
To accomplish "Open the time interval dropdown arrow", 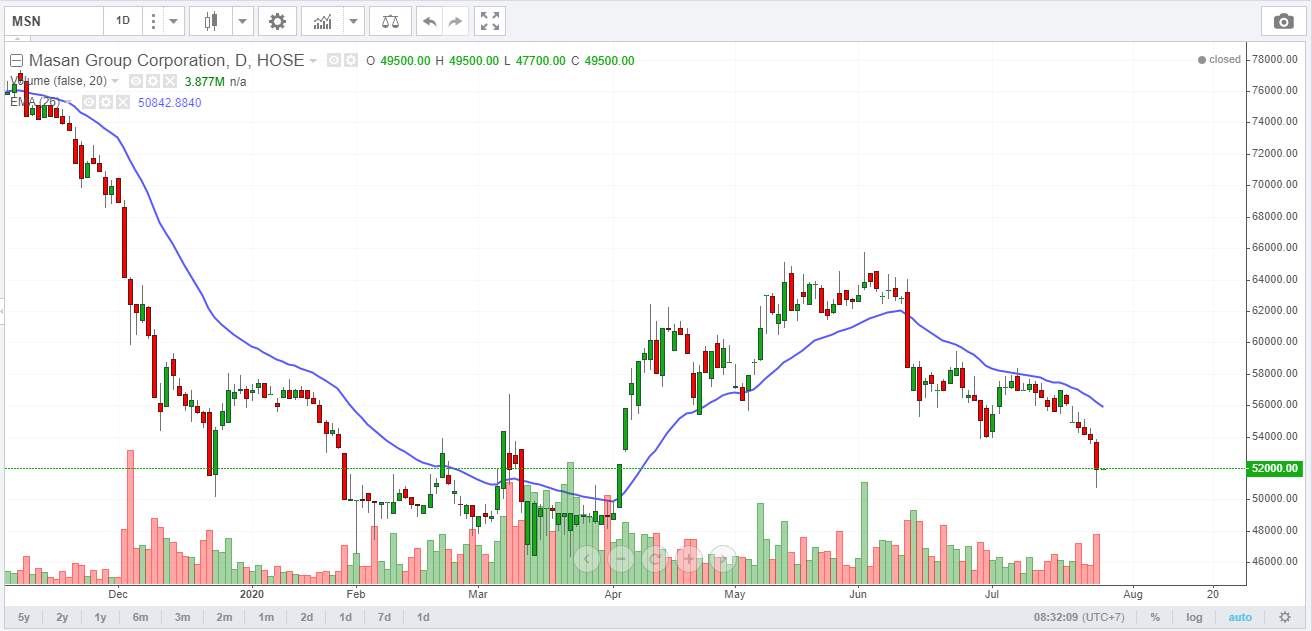I will coord(175,20).
